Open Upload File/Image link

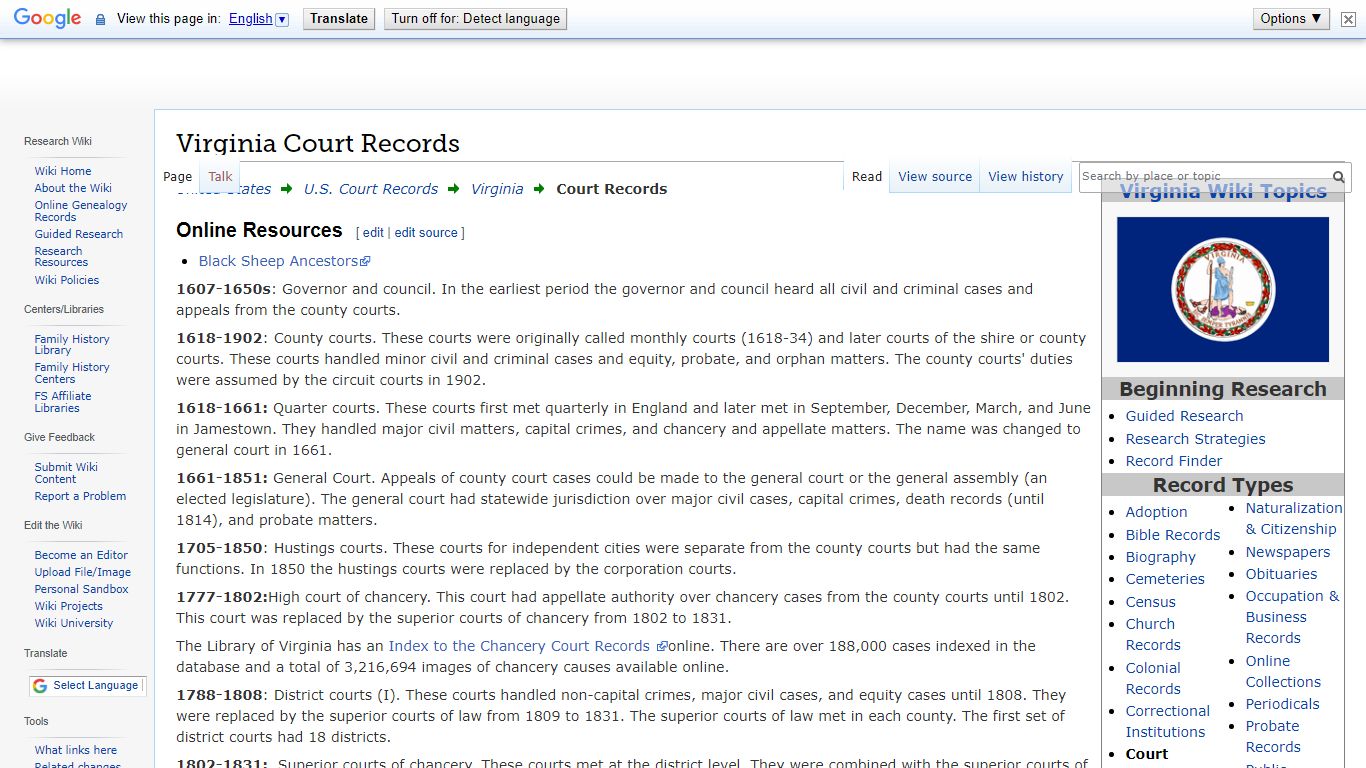pyautogui.click(x=83, y=572)
